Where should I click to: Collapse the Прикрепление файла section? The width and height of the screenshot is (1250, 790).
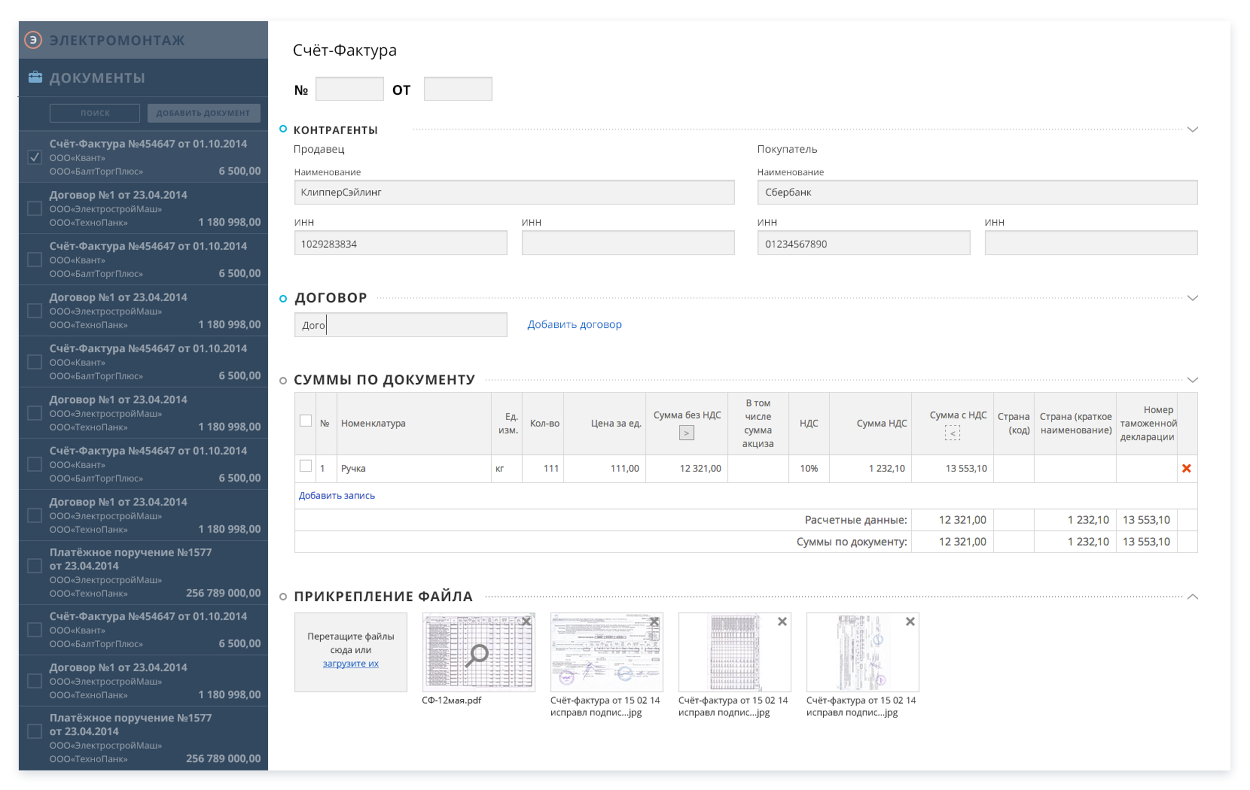(1192, 597)
